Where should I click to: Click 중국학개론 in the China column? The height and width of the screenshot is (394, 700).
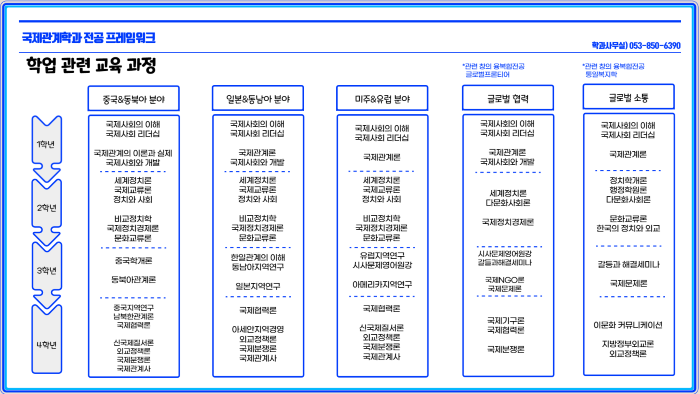tap(133, 261)
